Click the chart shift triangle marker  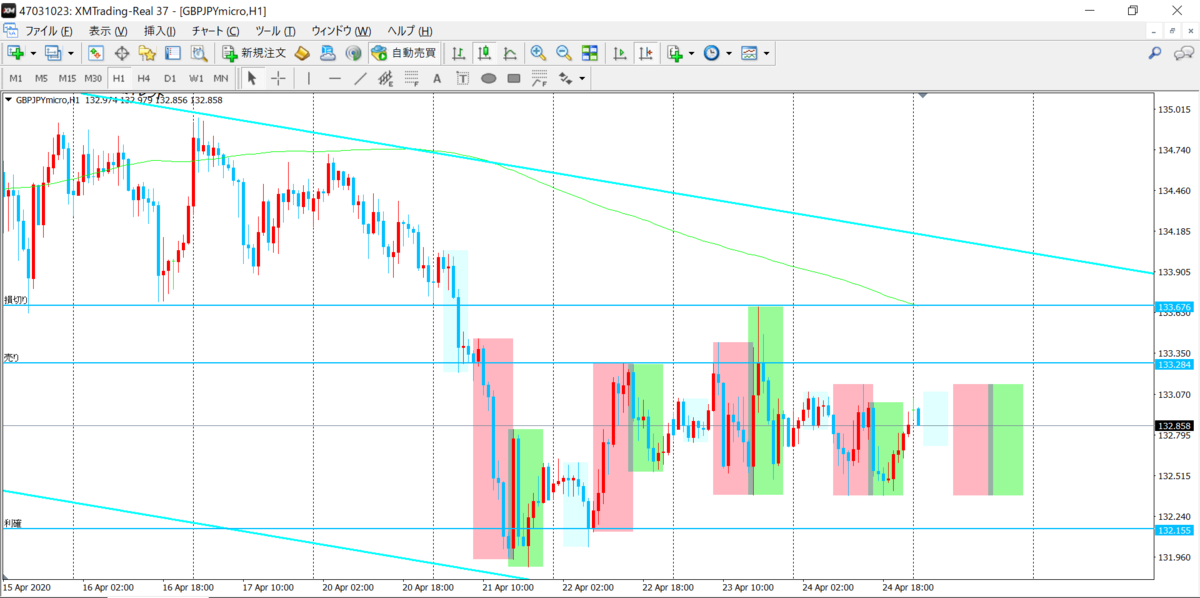coord(924,96)
